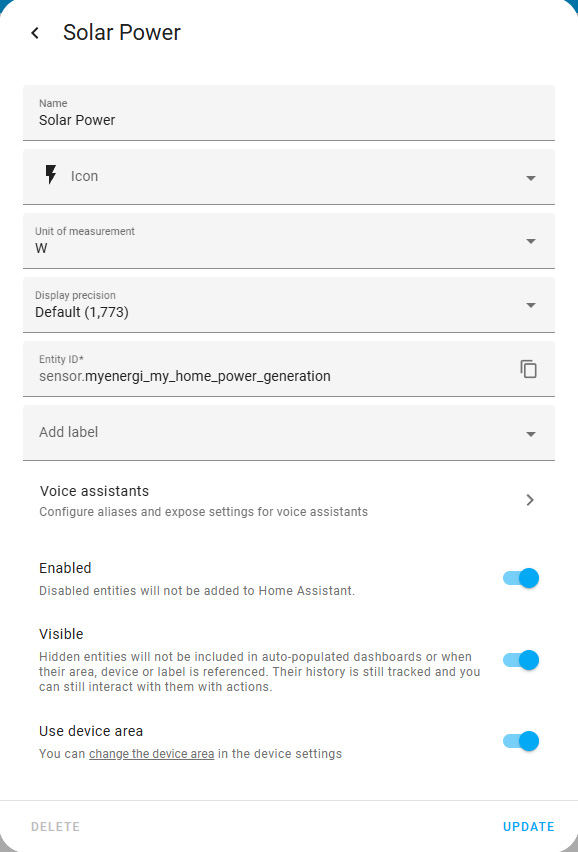Click the DELETE button
Screen dimensions: 578x852
55,826
